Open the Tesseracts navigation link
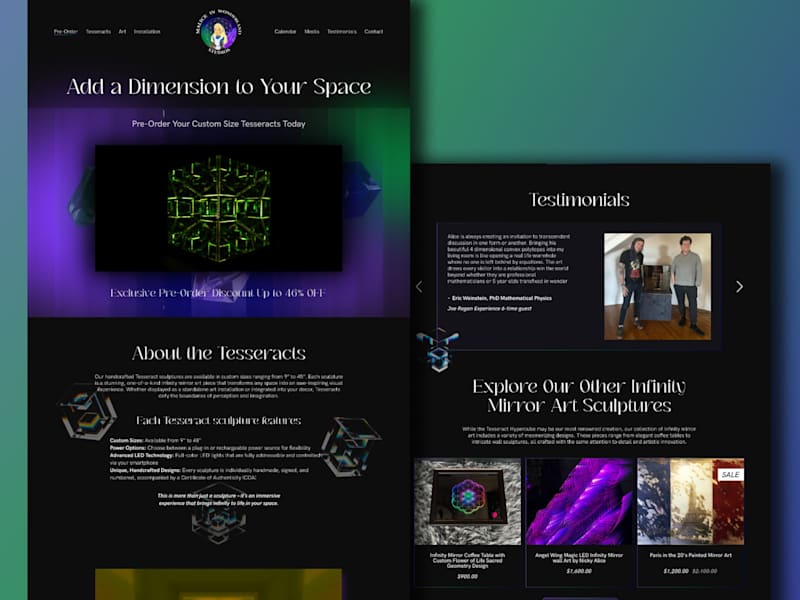 tap(98, 32)
